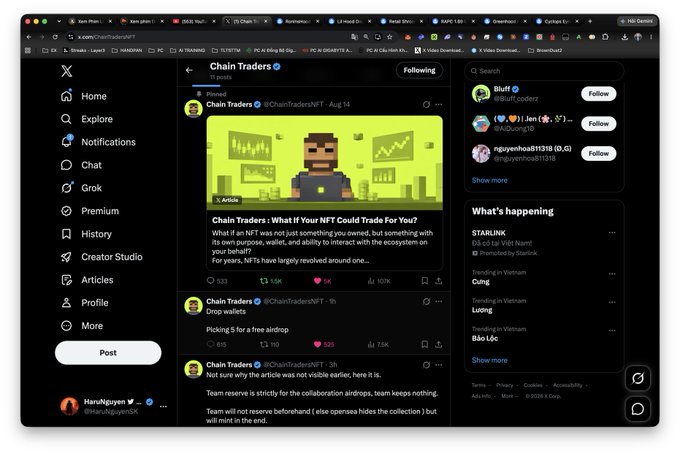Click the X logo in the sidebar

point(66,71)
